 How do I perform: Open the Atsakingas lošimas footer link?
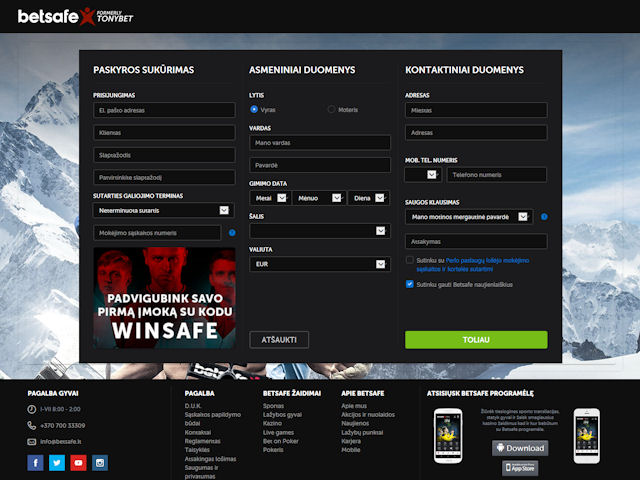210,459
